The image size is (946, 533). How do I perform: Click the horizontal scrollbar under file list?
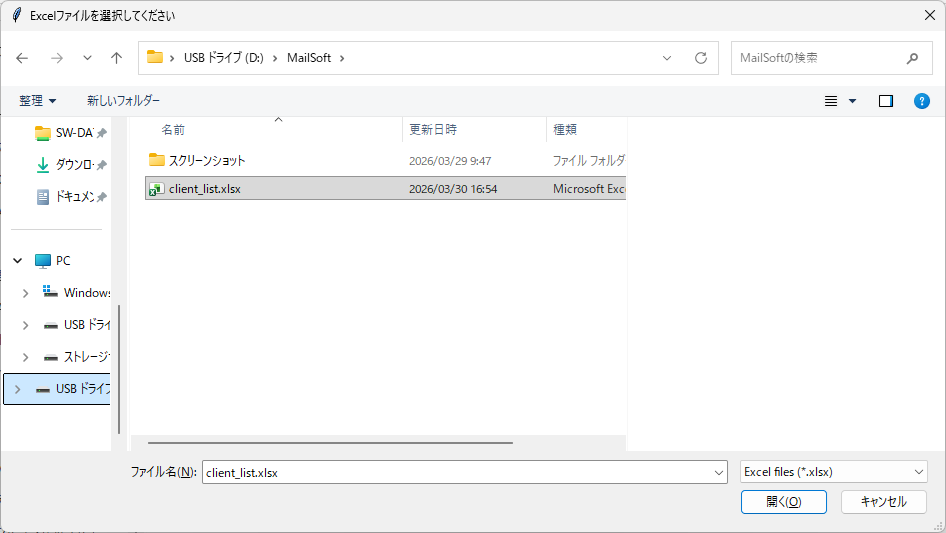coord(330,442)
